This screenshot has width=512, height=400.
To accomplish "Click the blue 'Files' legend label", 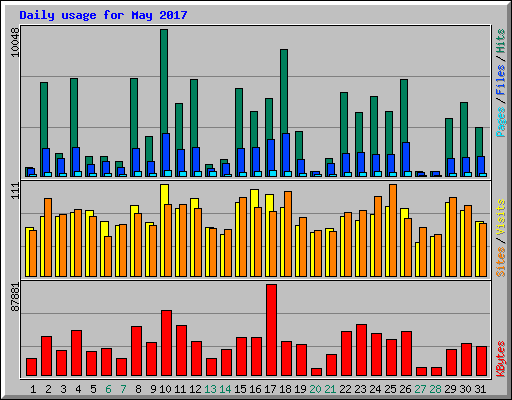I will (501, 80).
